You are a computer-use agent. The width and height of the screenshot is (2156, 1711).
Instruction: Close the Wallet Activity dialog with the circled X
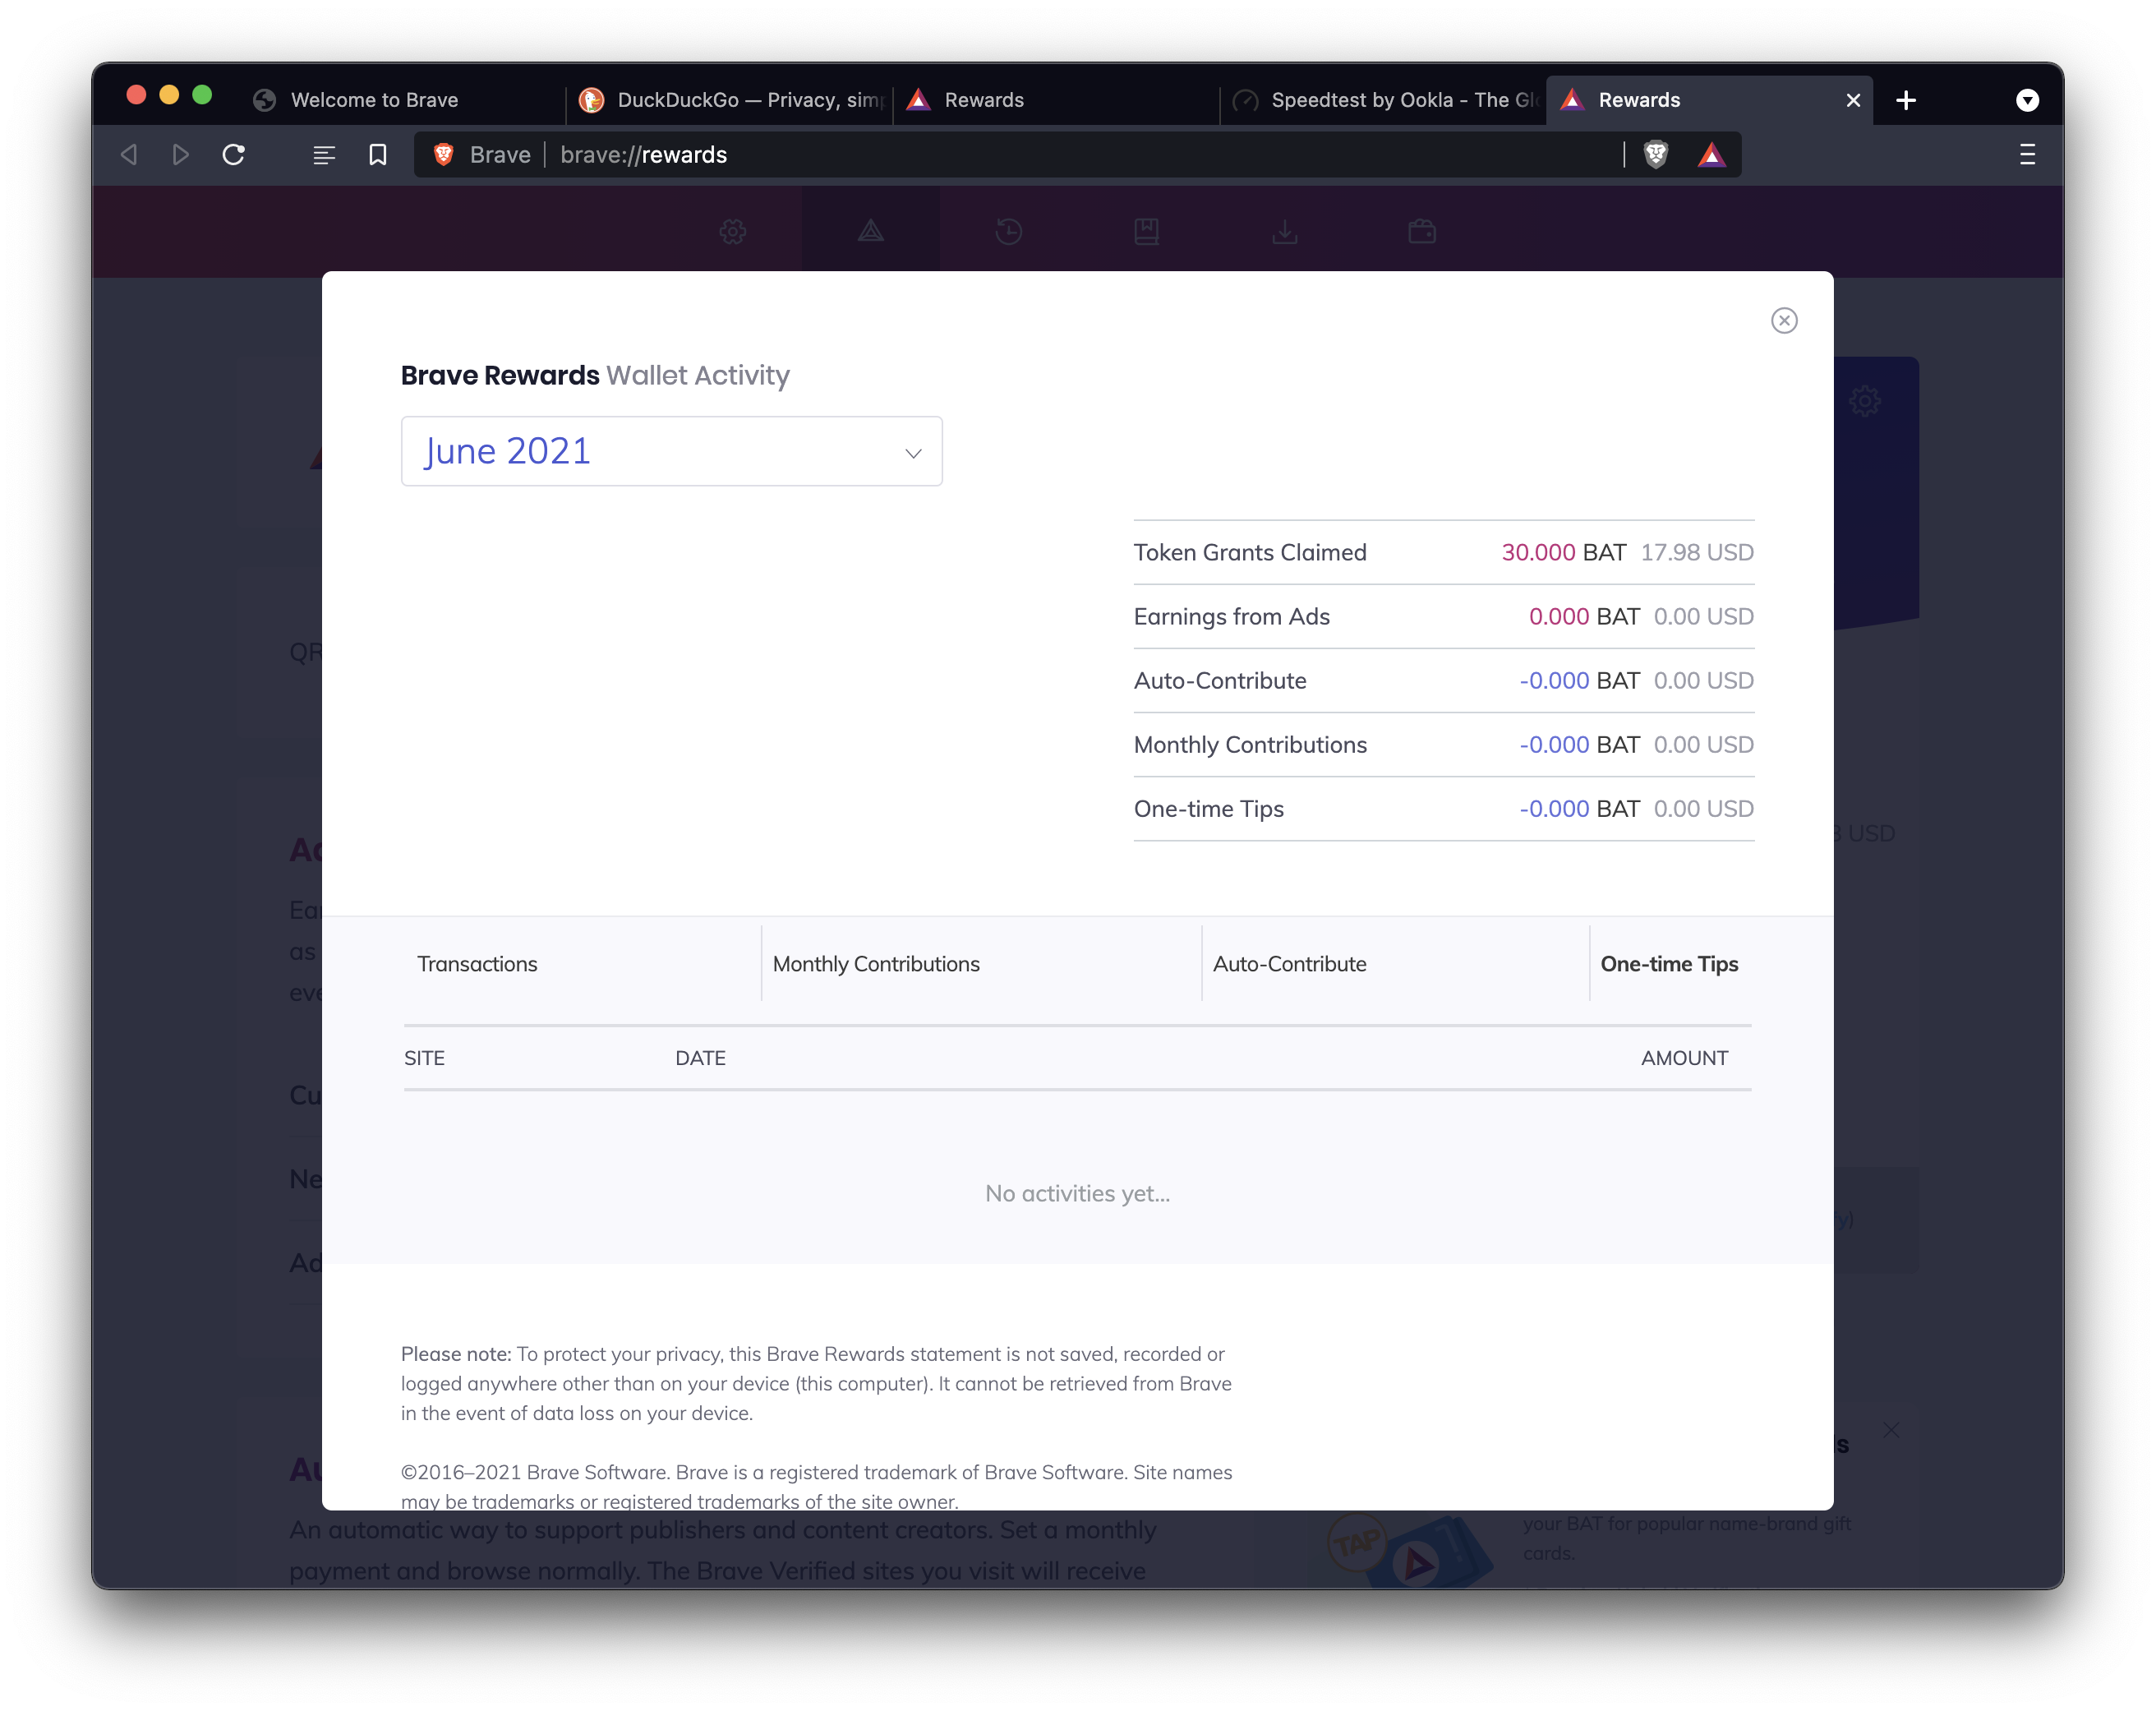pos(1784,320)
